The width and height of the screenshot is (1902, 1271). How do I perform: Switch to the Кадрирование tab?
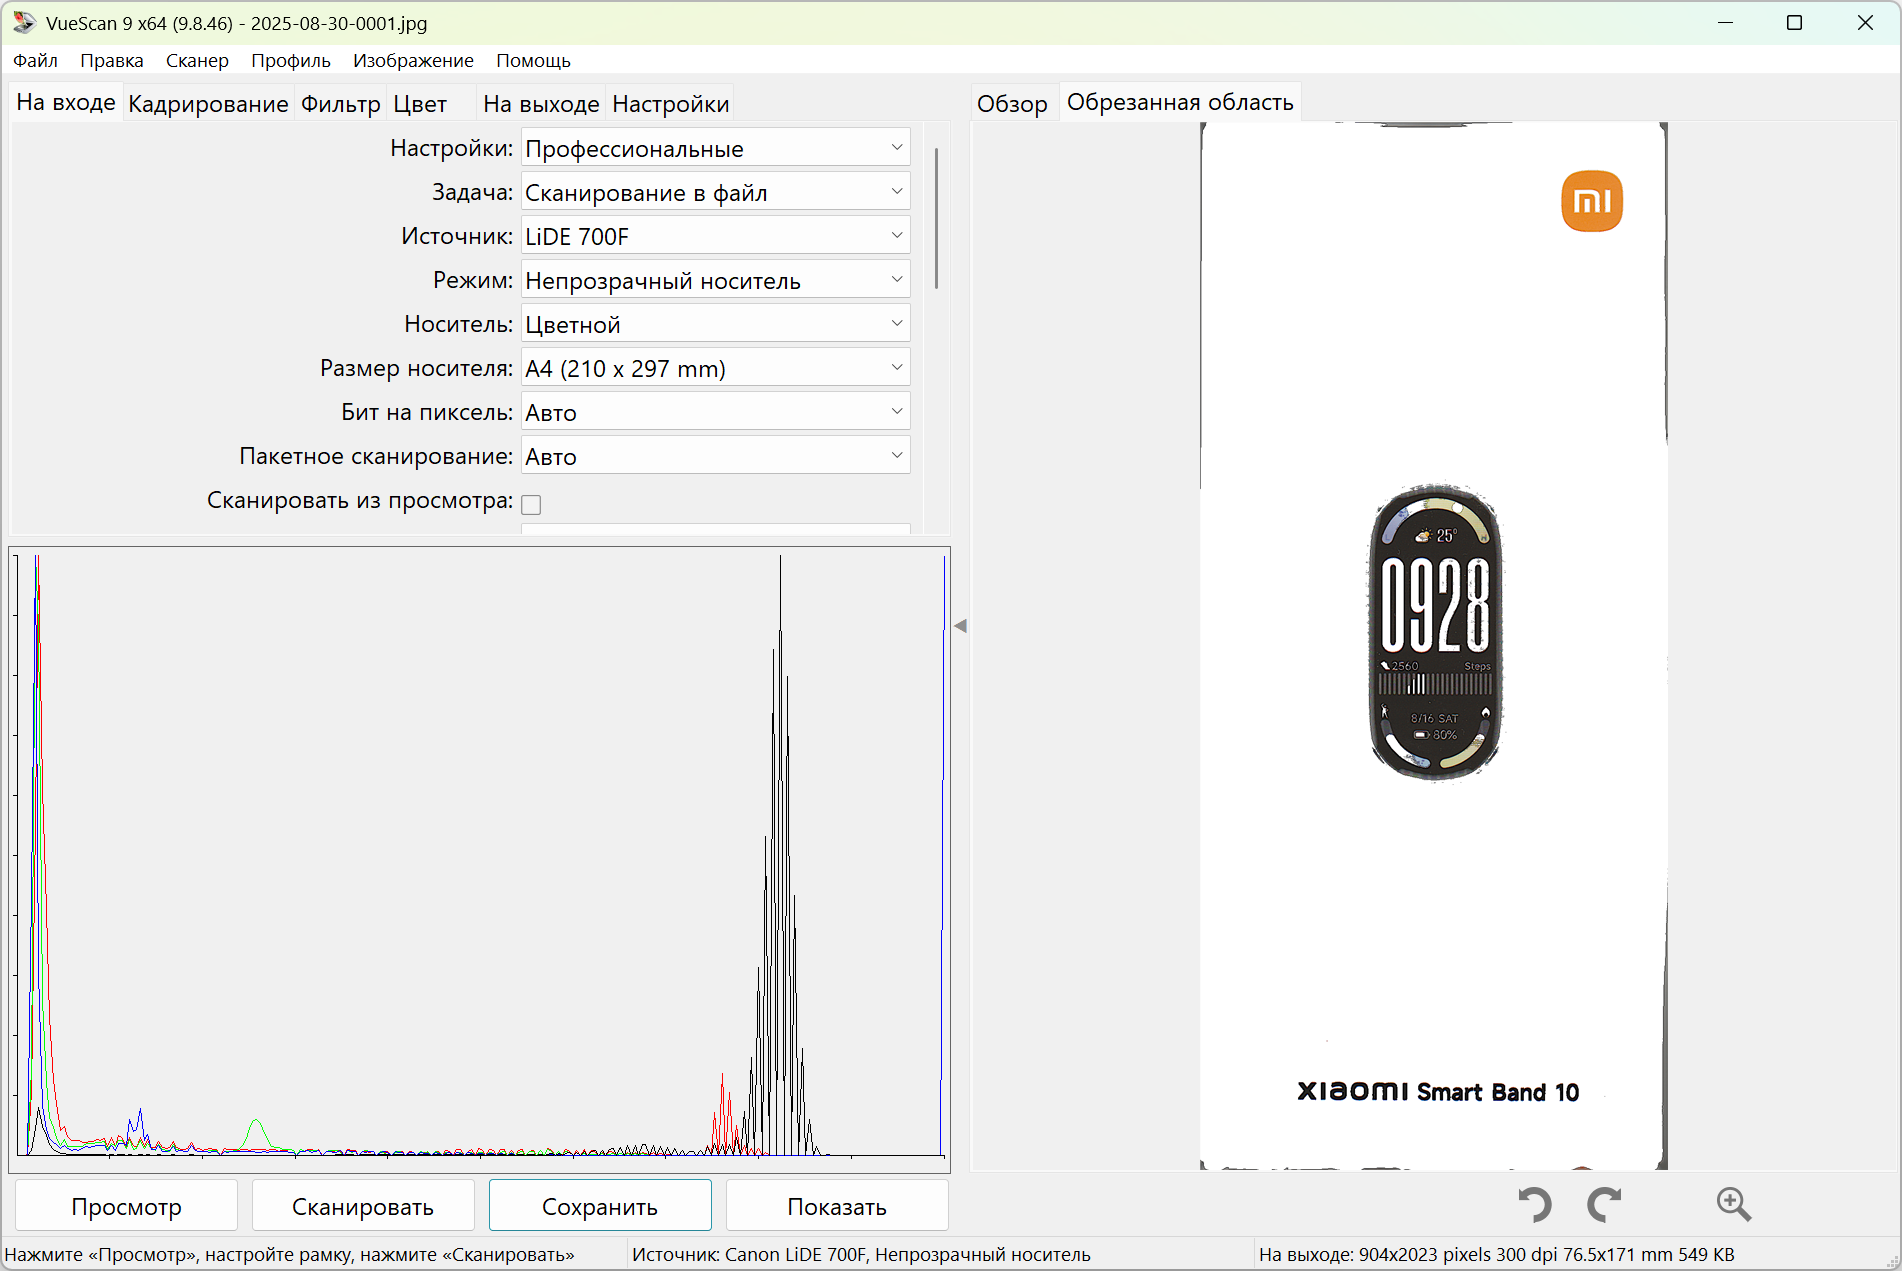(x=208, y=104)
